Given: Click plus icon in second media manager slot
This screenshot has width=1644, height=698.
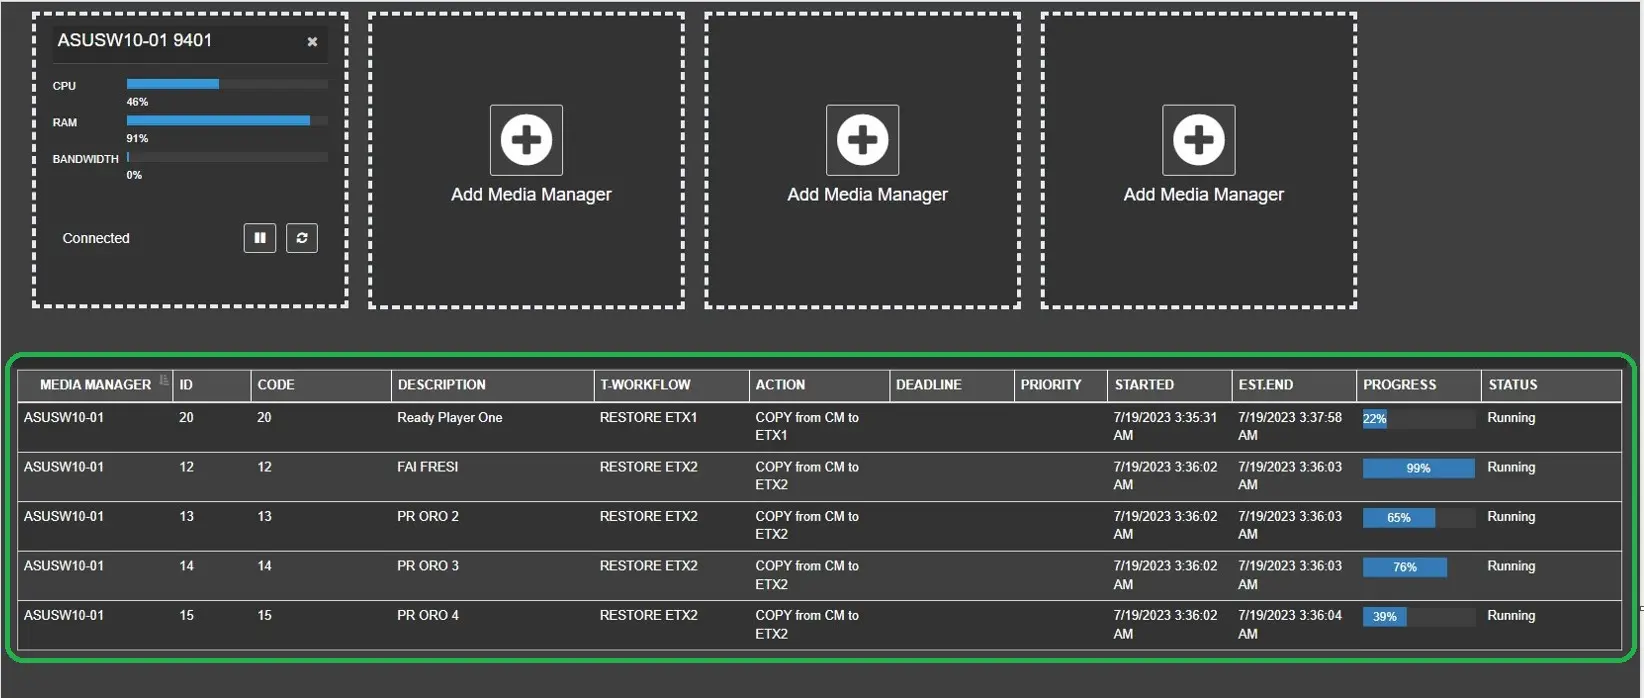Looking at the screenshot, I should (526, 140).
